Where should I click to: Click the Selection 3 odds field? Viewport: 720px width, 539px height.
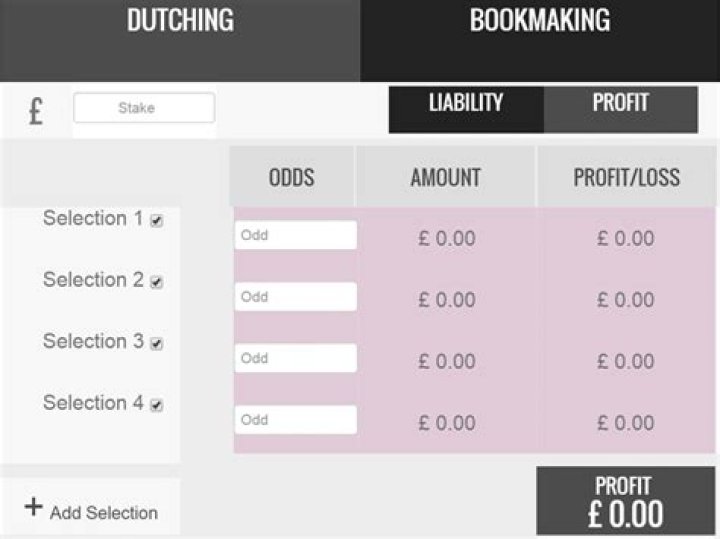295,358
